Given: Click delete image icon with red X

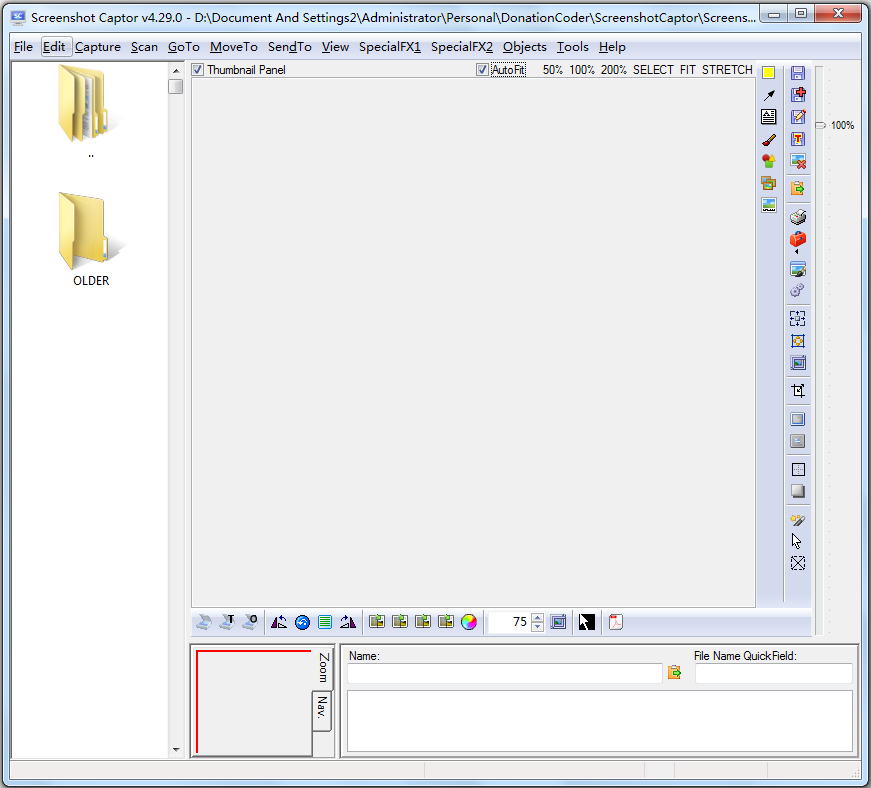Looking at the screenshot, I should point(798,162).
